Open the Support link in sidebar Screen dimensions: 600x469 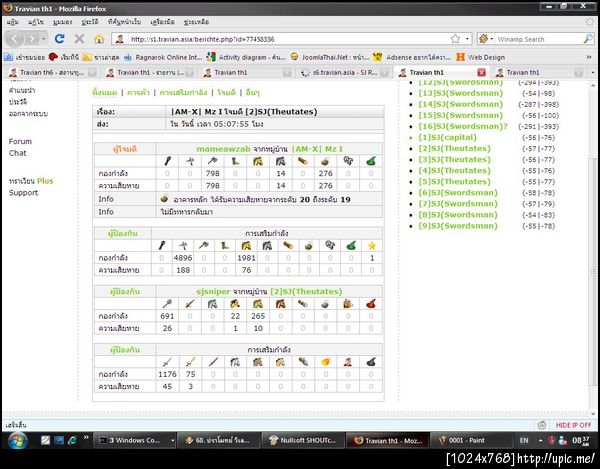[x=23, y=192]
